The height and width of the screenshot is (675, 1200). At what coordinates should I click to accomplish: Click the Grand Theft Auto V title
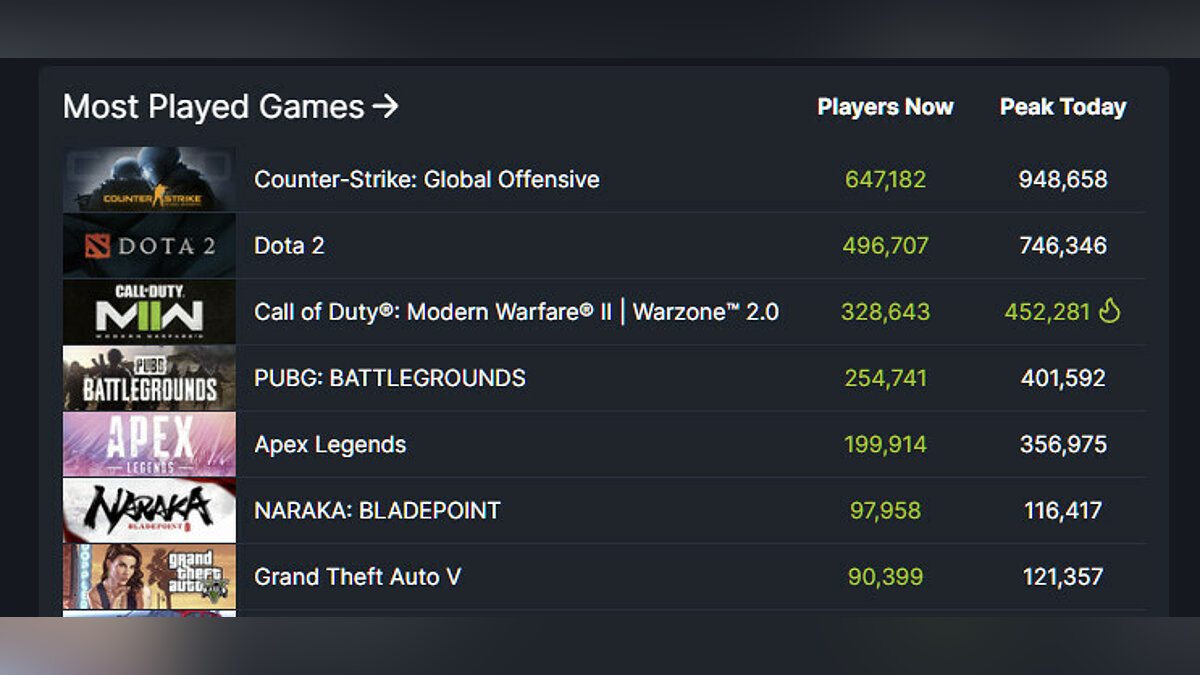(358, 577)
